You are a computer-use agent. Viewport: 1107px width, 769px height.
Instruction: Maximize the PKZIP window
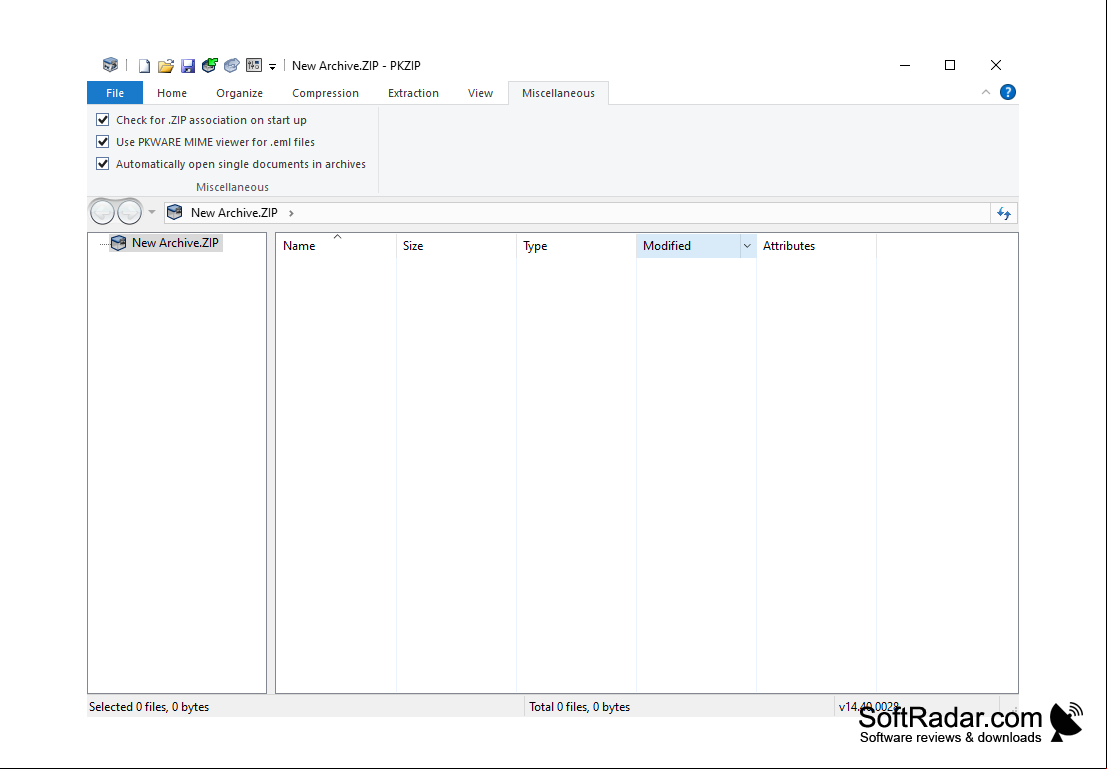(950, 65)
